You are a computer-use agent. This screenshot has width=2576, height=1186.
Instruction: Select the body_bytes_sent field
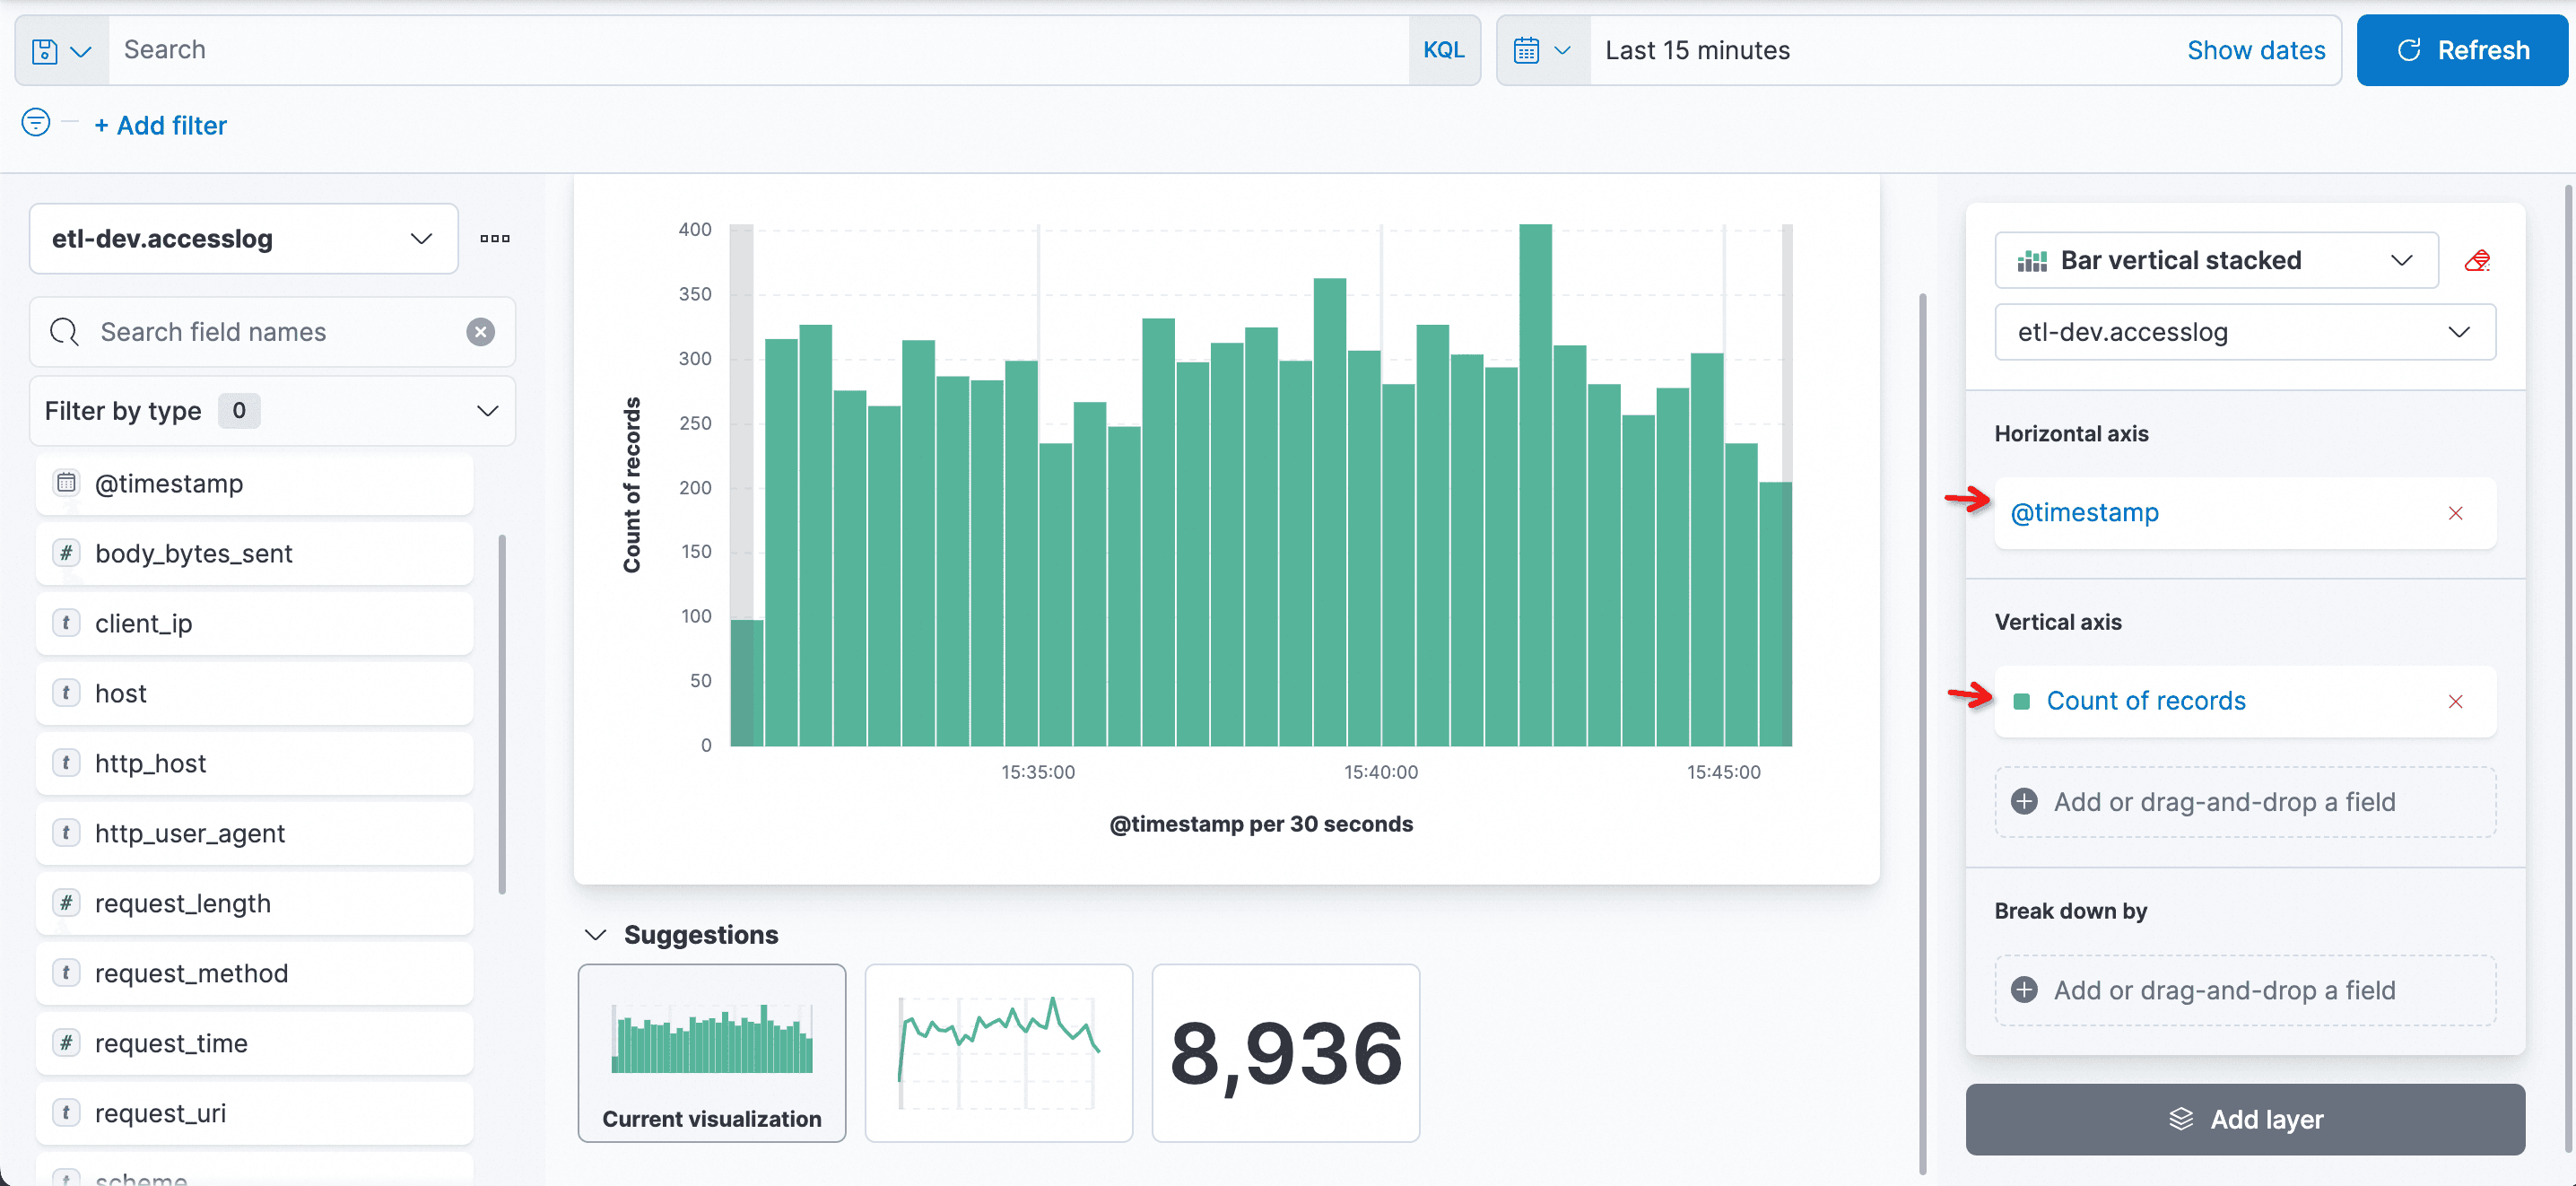click(193, 553)
